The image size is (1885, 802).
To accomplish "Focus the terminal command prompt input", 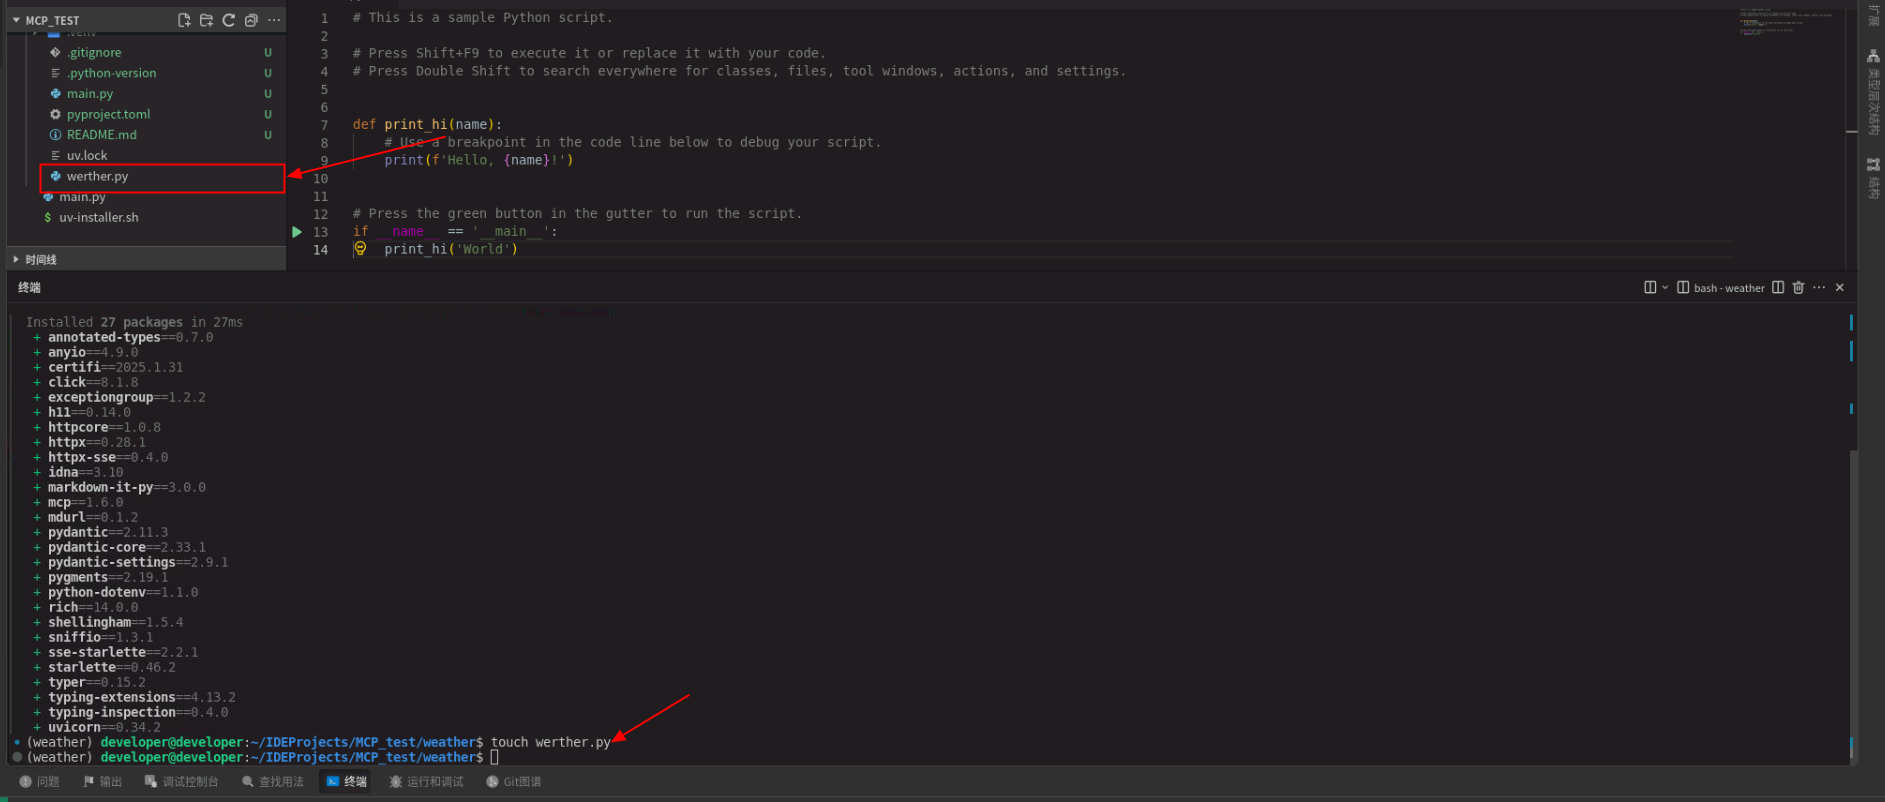I will [494, 758].
